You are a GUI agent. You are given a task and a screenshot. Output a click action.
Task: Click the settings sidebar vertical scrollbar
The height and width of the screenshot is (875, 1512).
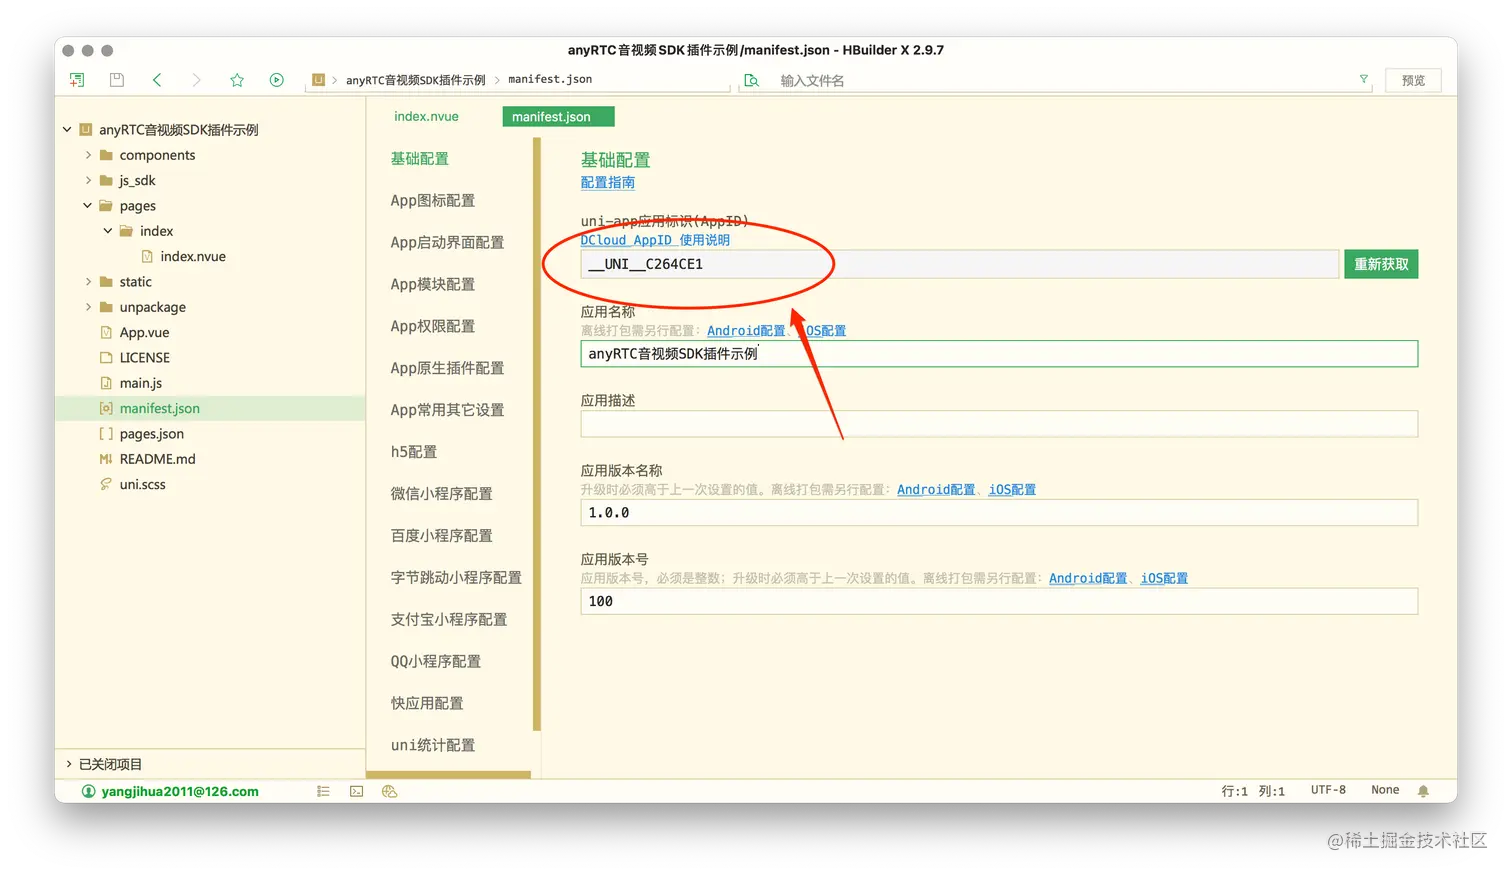[x=537, y=435]
